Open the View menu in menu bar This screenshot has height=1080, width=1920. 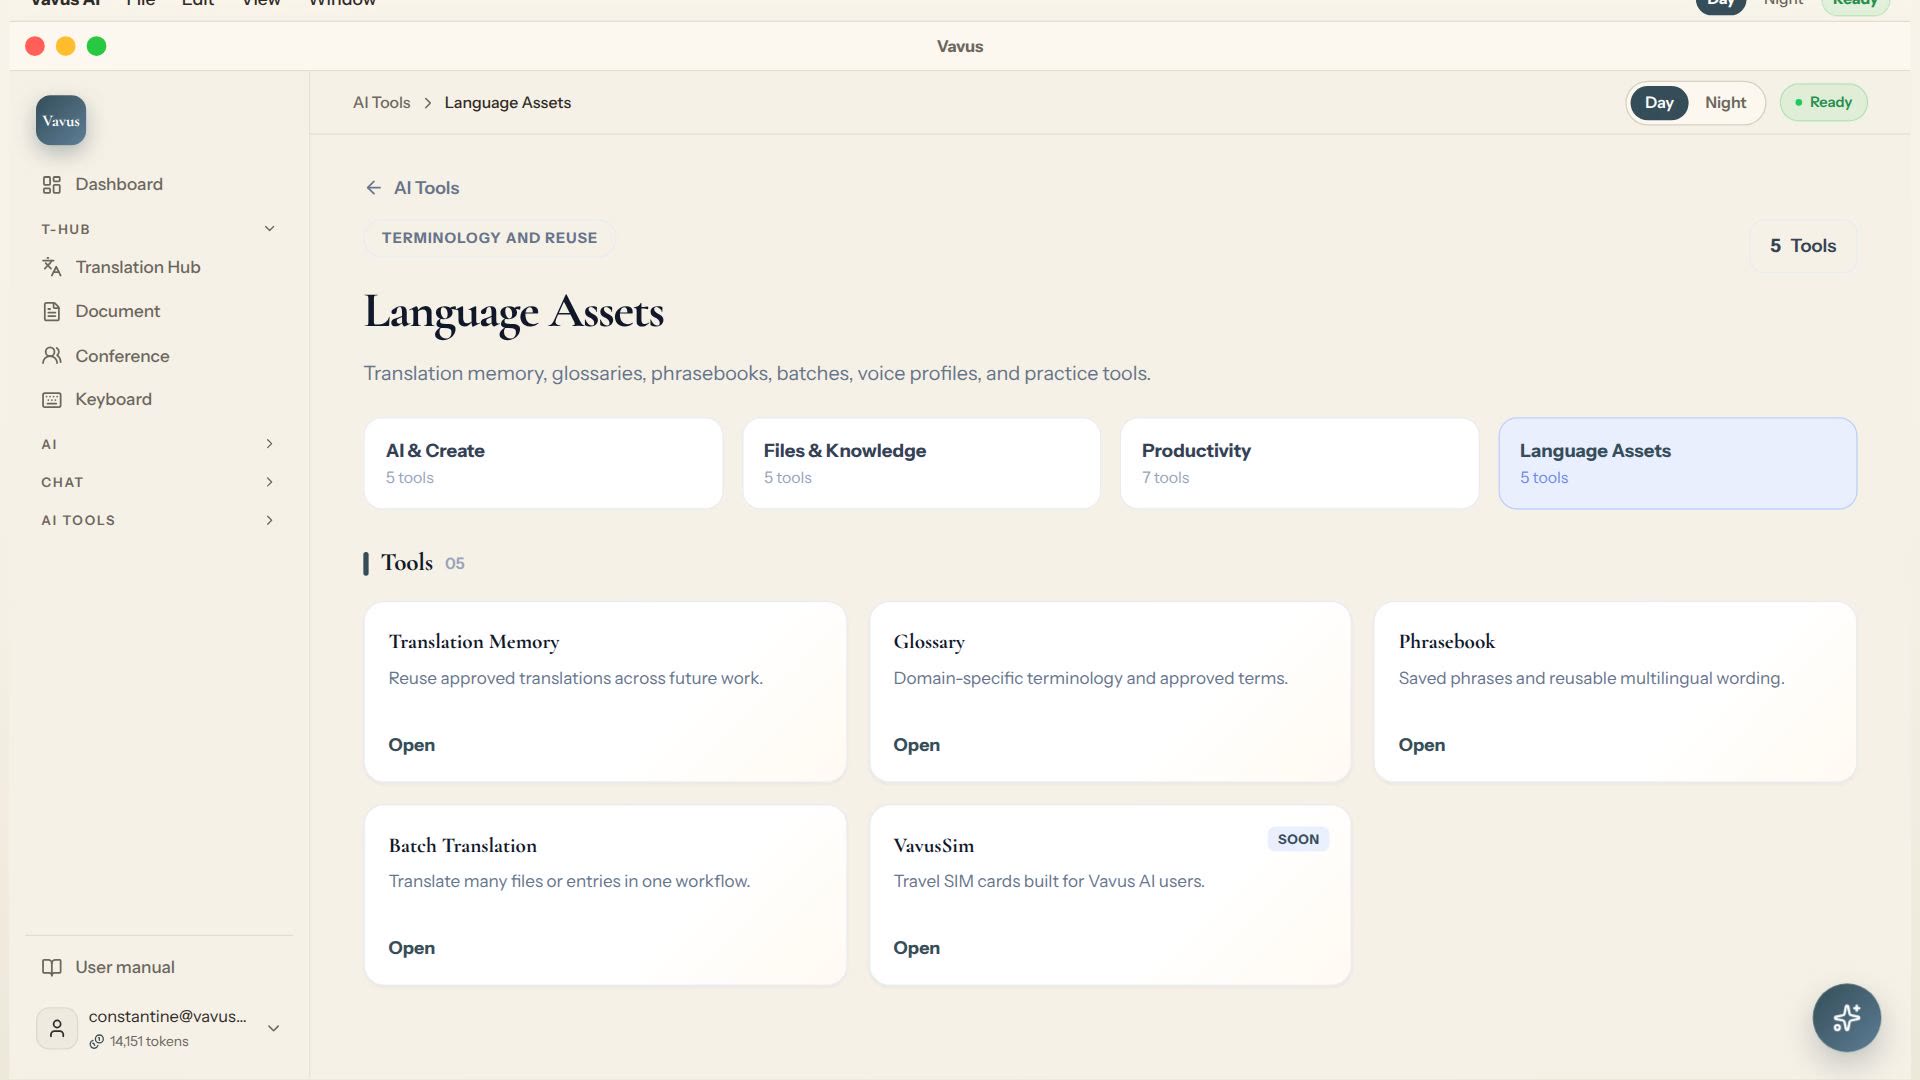coord(261,3)
